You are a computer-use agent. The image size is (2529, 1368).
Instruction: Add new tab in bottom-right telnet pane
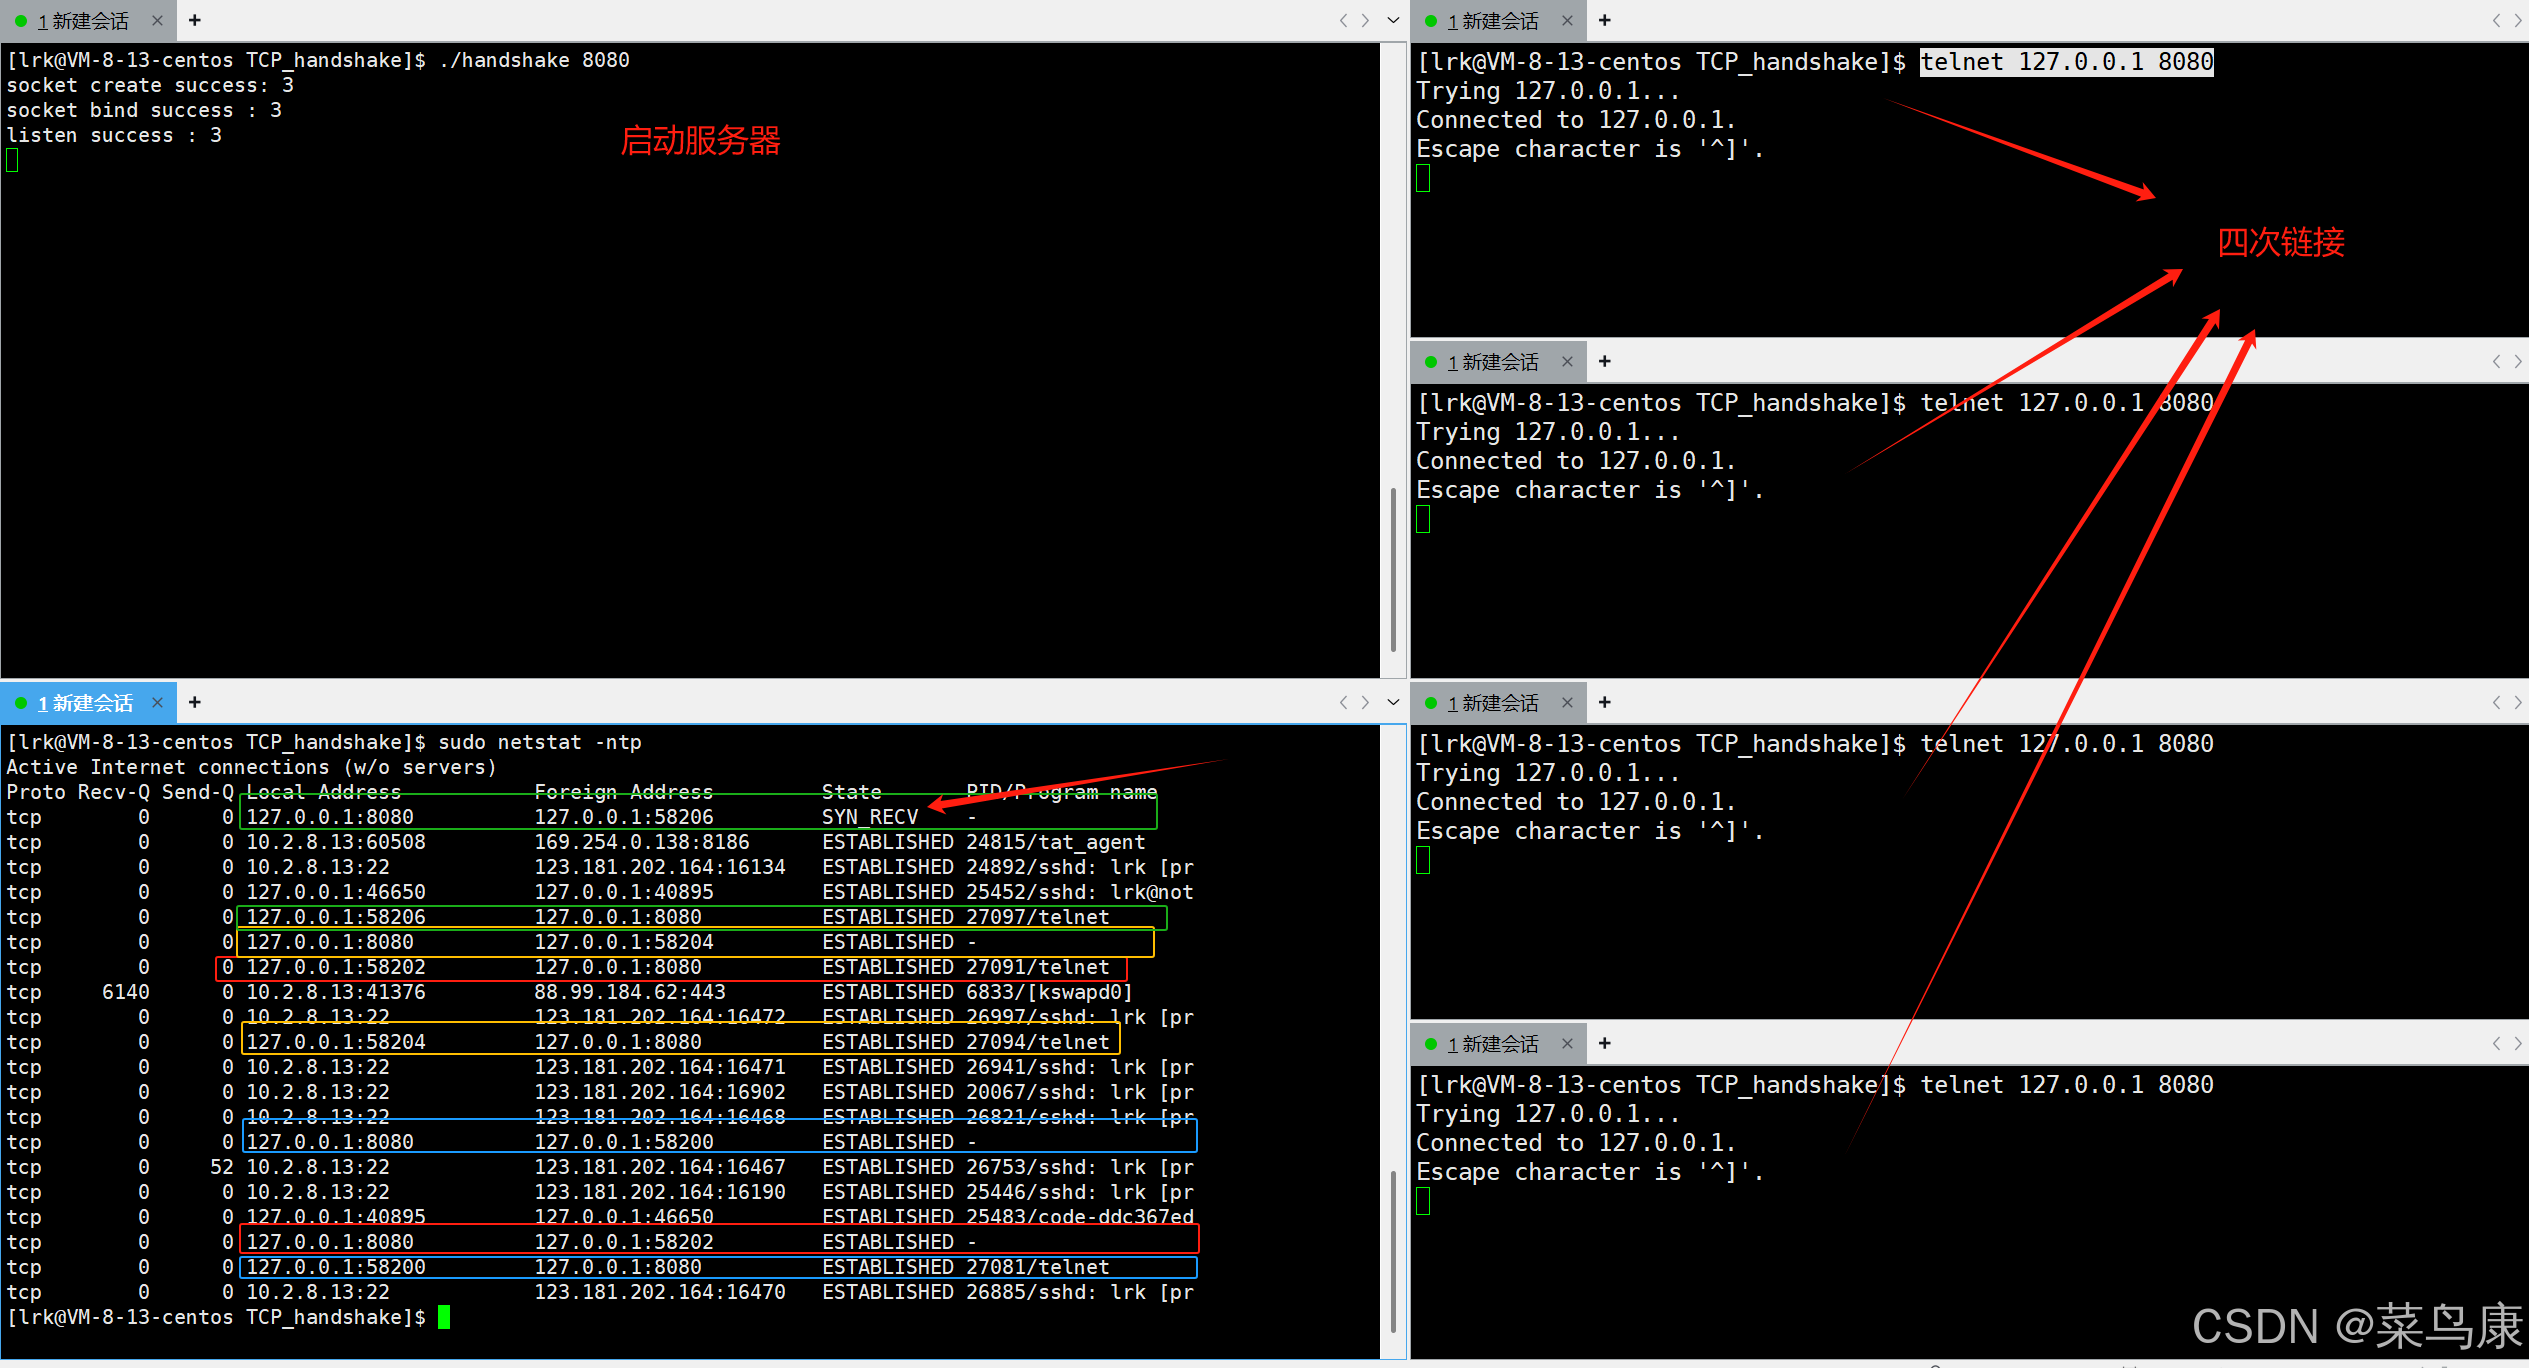(1605, 1043)
